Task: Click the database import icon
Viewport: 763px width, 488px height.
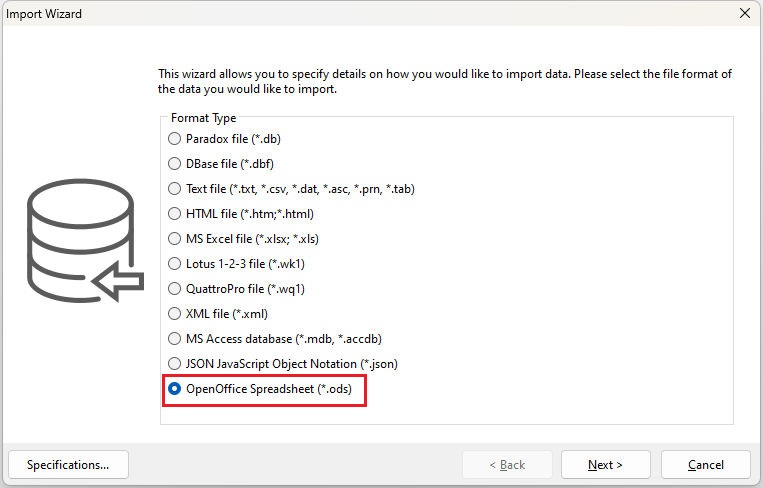Action: (x=85, y=240)
